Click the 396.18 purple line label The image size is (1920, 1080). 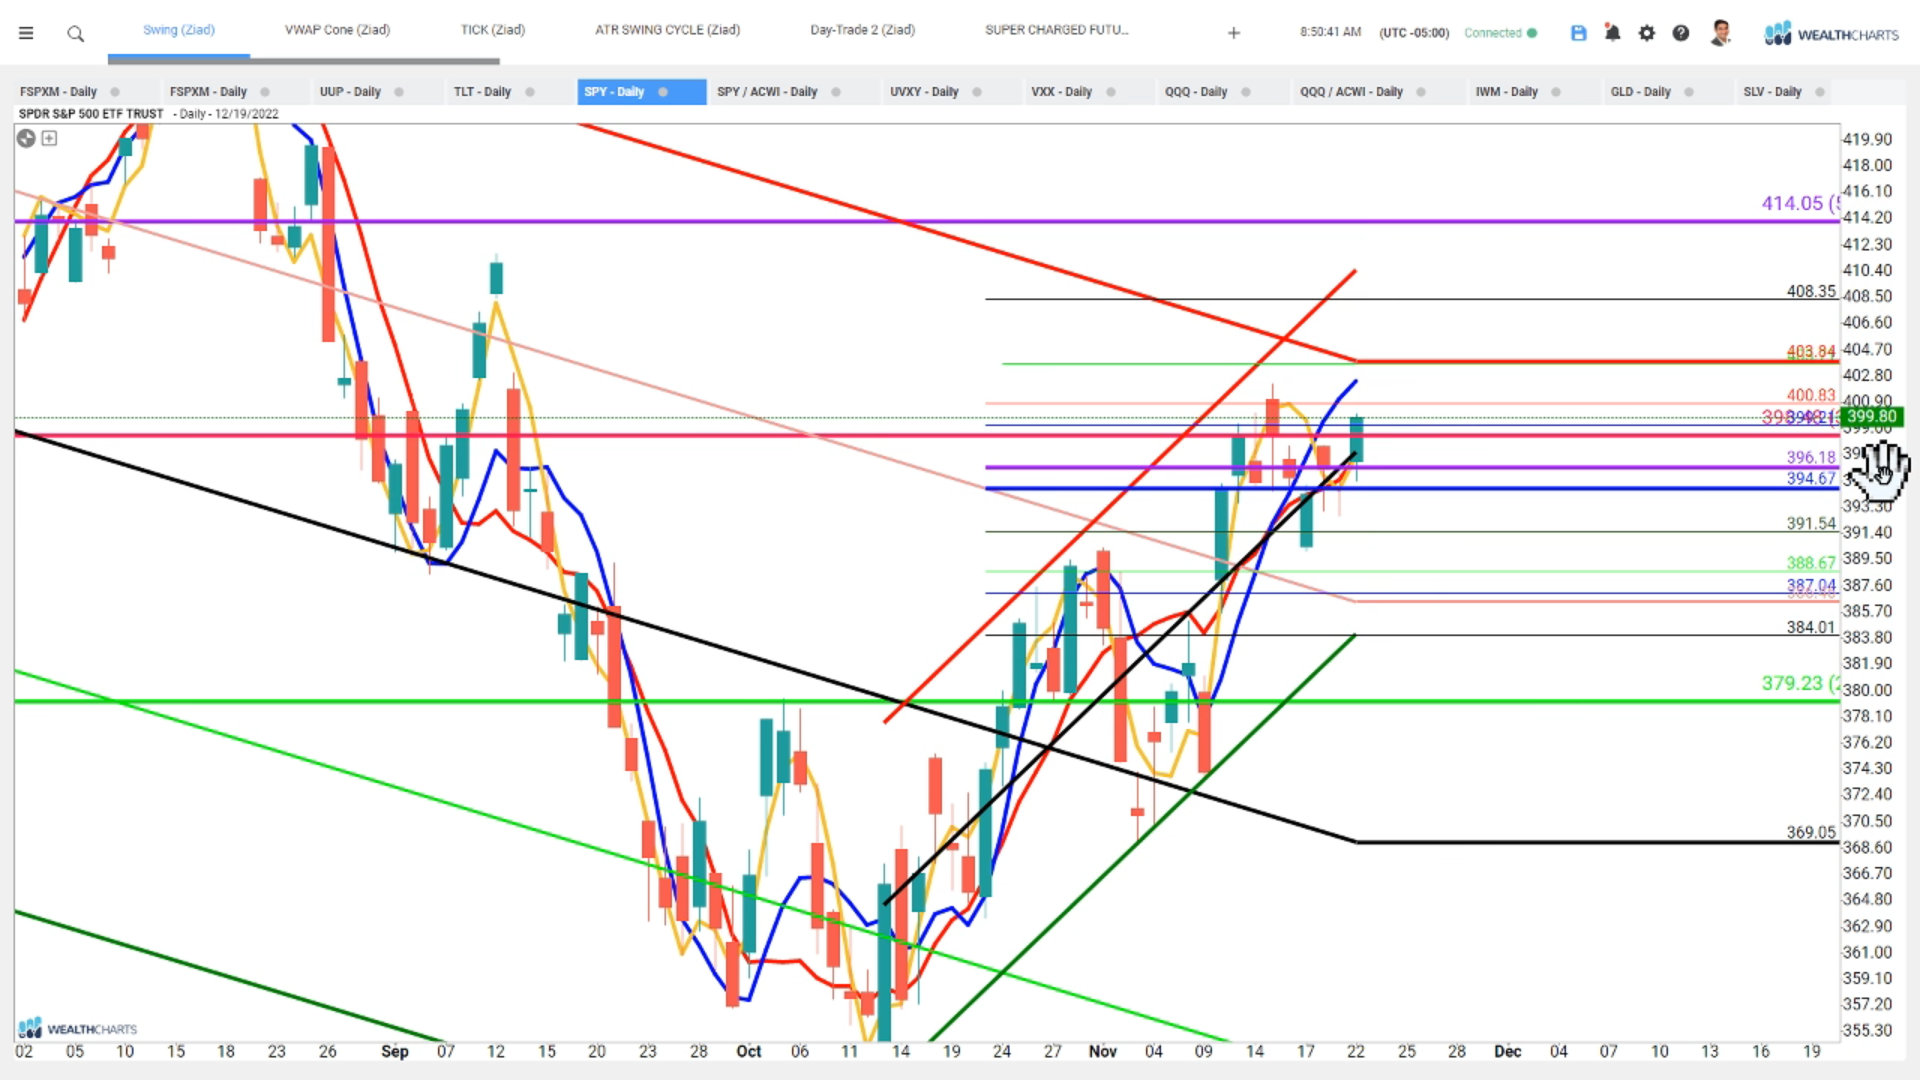click(1811, 457)
